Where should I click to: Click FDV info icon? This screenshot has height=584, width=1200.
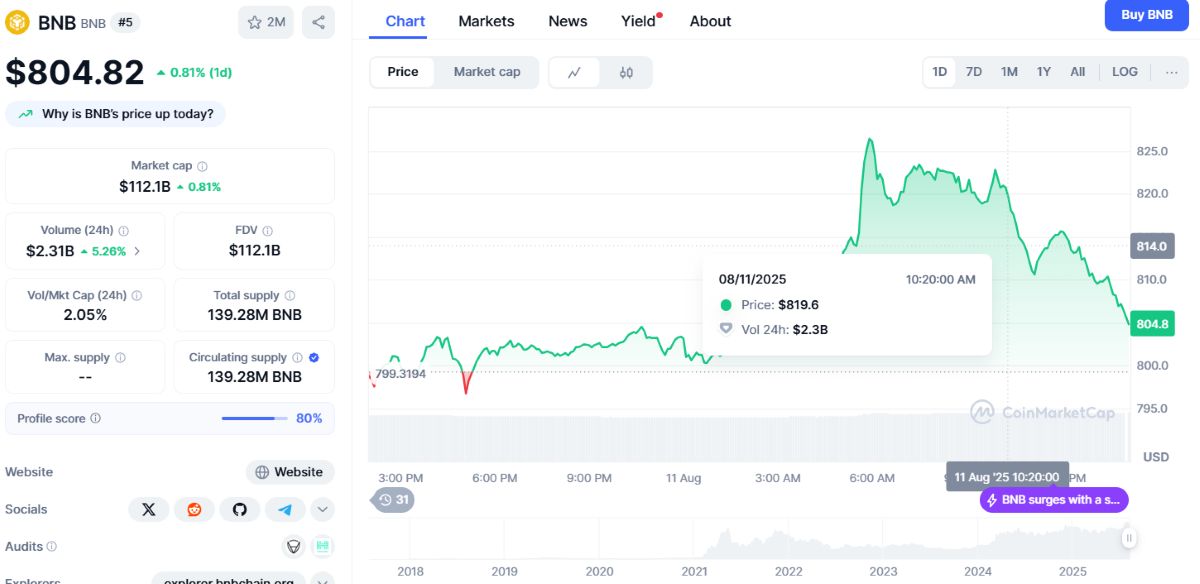coord(268,231)
